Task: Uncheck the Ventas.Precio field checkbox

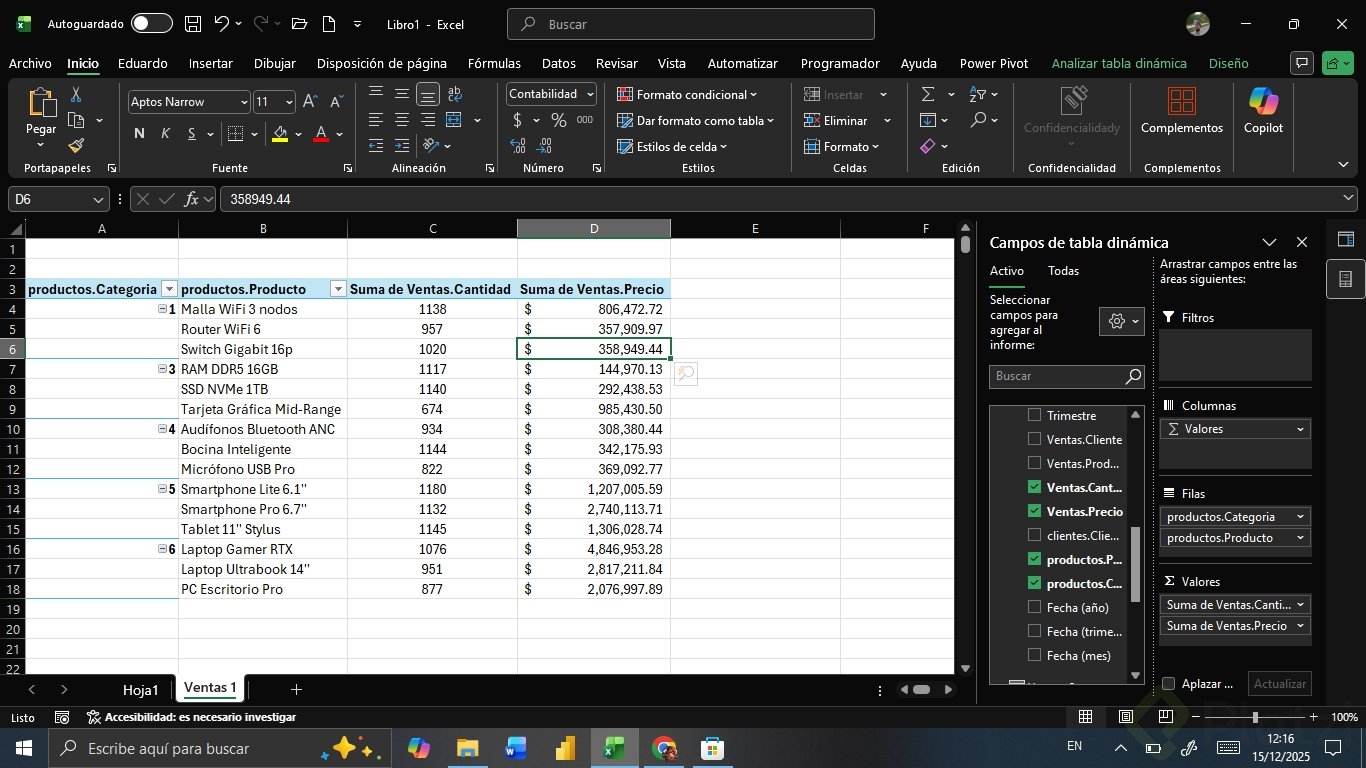Action: coord(1035,511)
